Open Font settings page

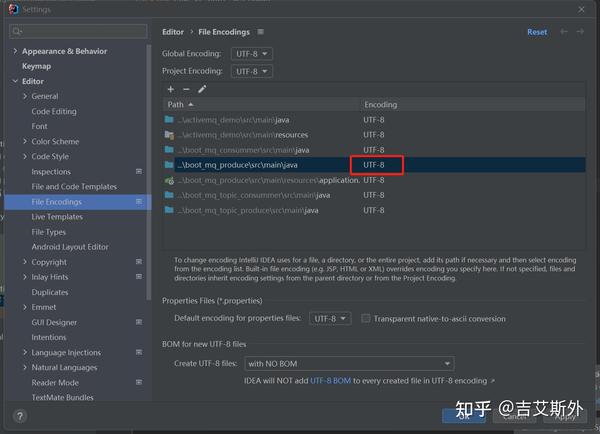(x=39, y=126)
